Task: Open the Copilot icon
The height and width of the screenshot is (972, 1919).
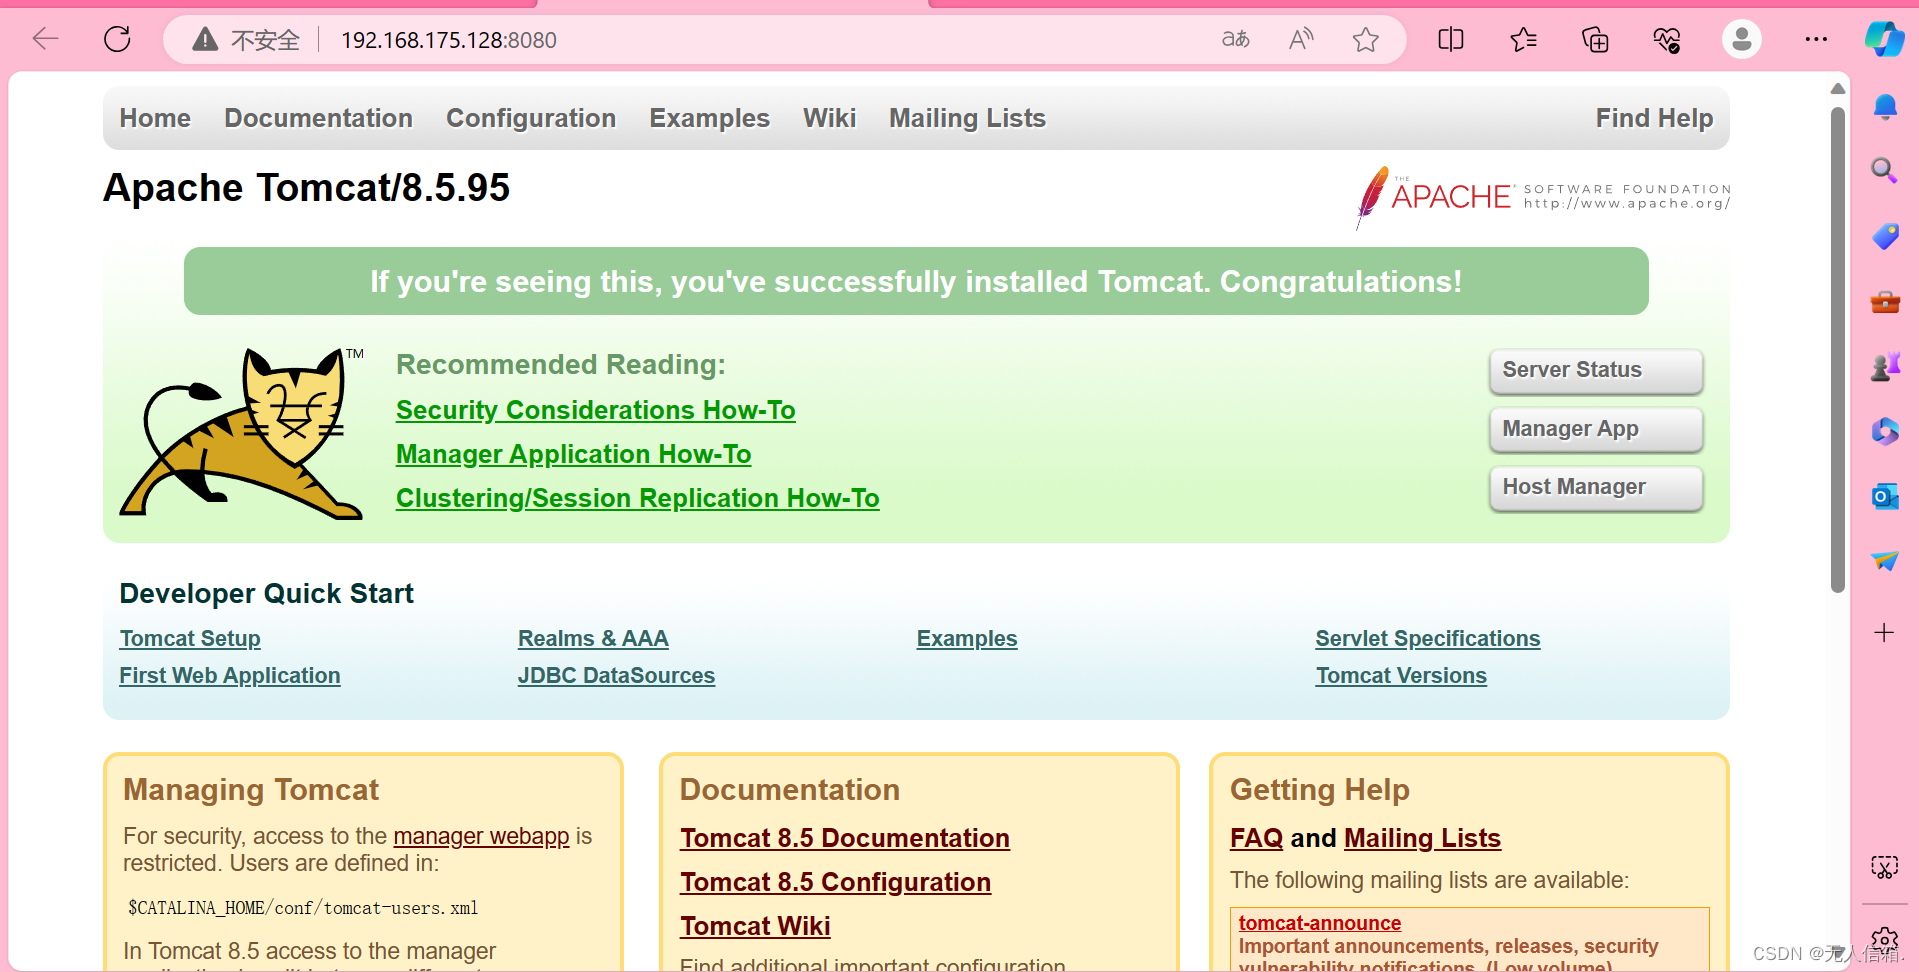Action: click(x=1885, y=39)
